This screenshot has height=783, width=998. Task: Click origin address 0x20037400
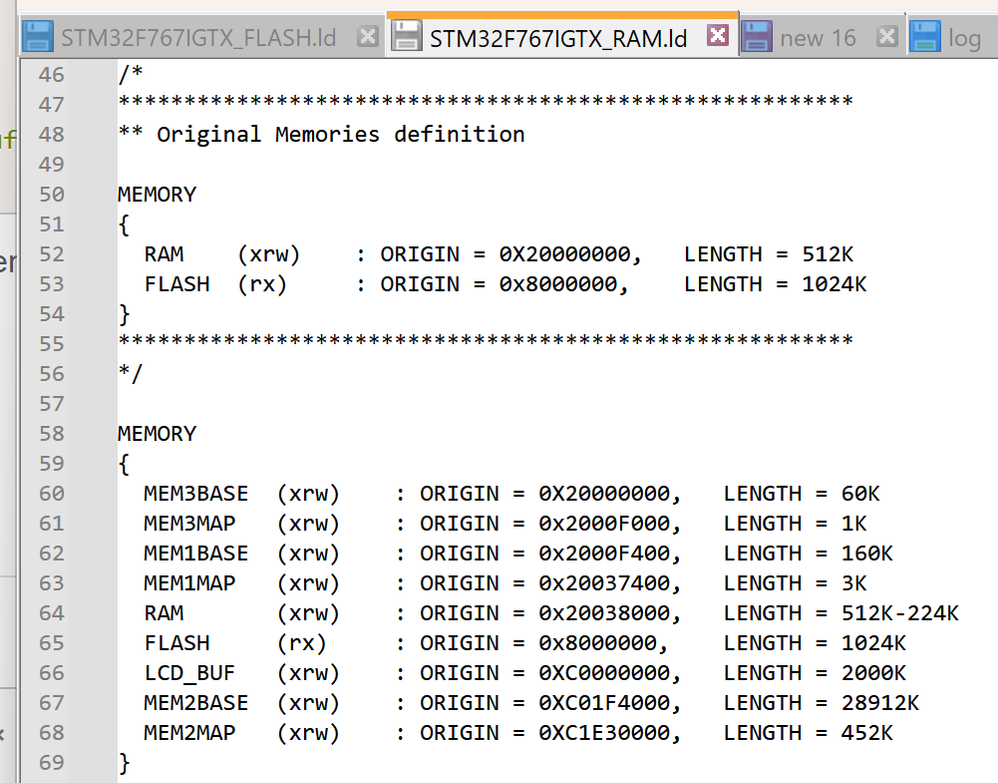605,583
